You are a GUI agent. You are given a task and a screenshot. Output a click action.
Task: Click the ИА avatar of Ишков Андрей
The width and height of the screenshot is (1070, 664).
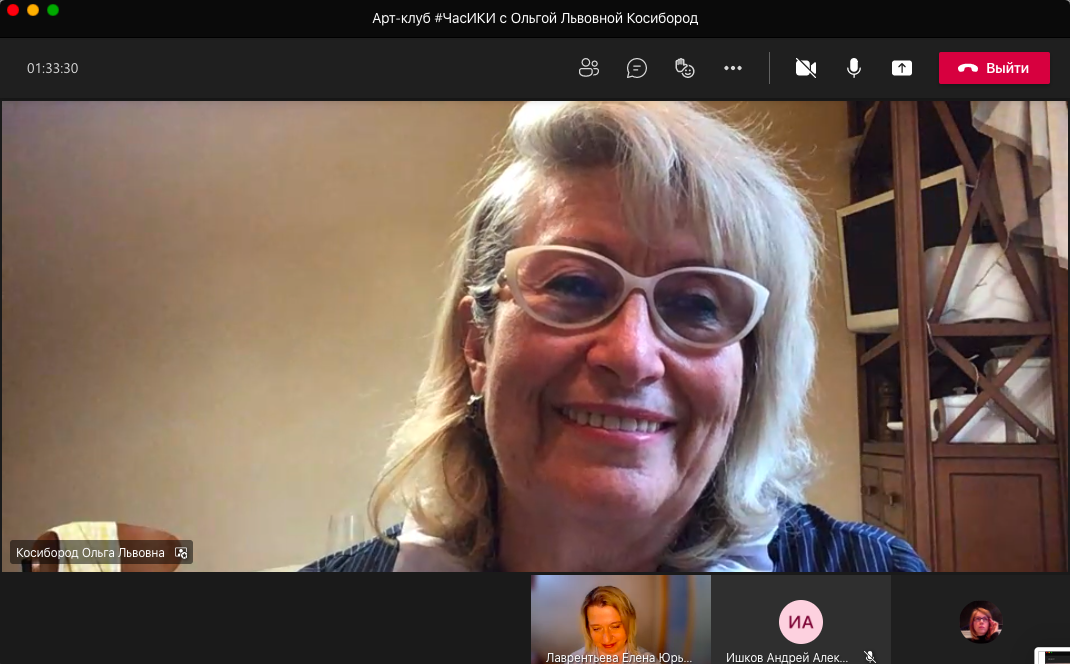point(801,622)
